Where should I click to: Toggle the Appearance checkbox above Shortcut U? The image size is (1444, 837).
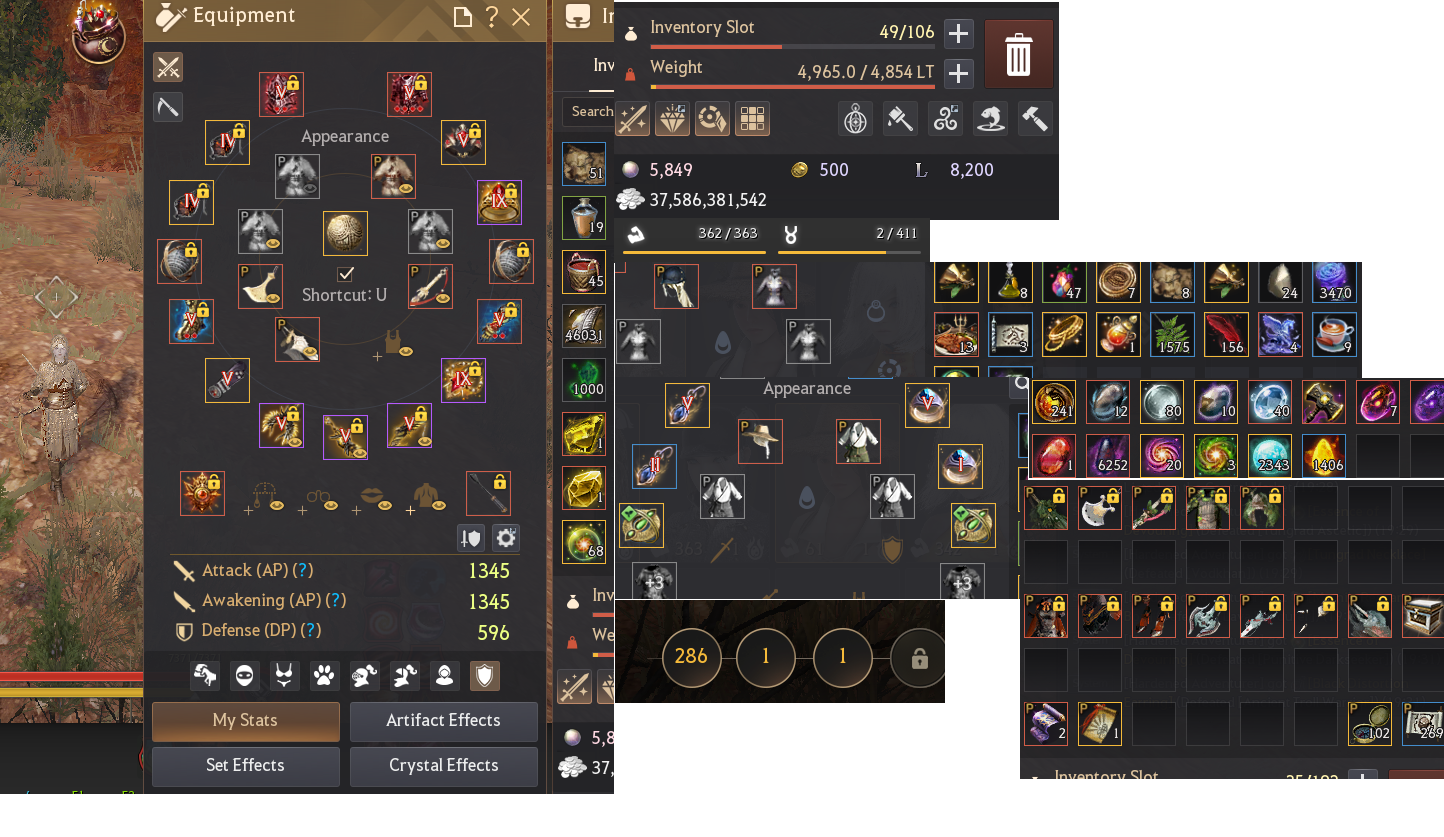tap(346, 274)
